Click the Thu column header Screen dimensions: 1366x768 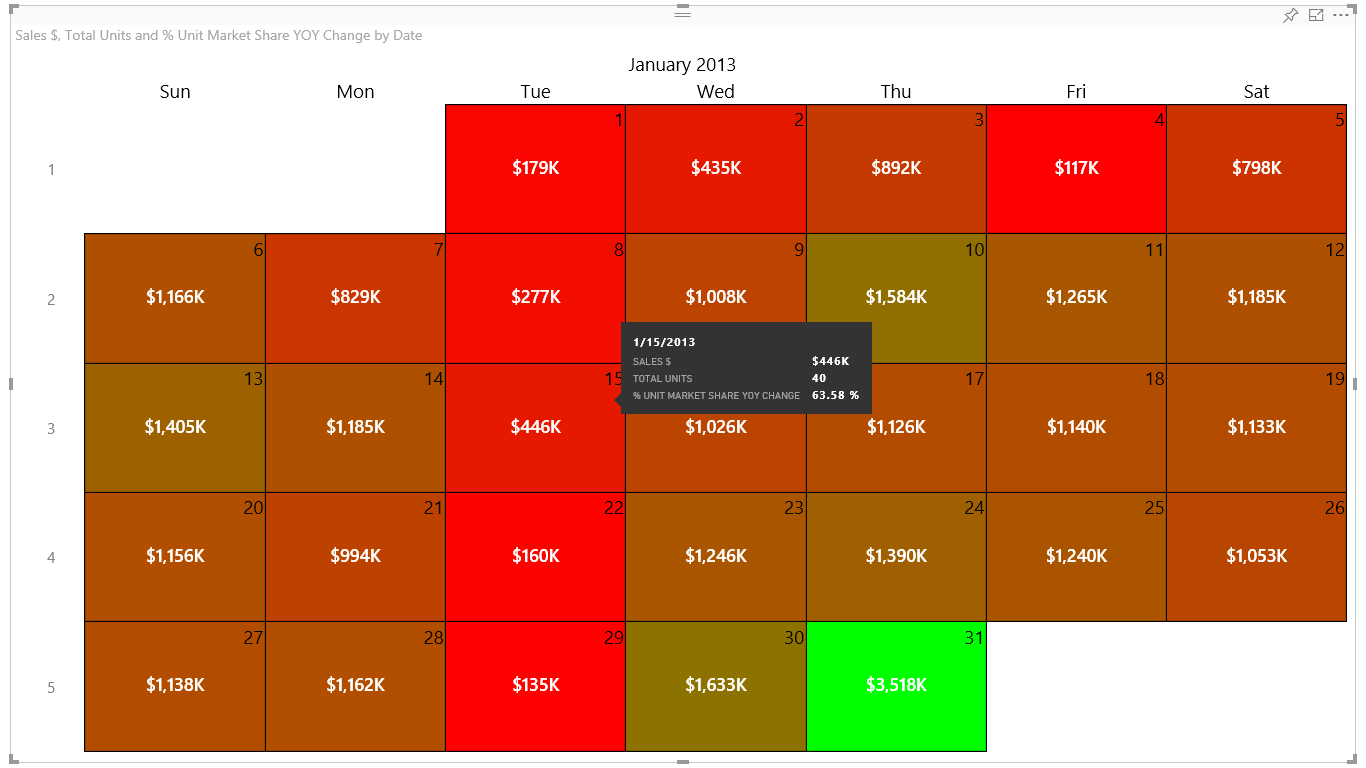(x=896, y=92)
